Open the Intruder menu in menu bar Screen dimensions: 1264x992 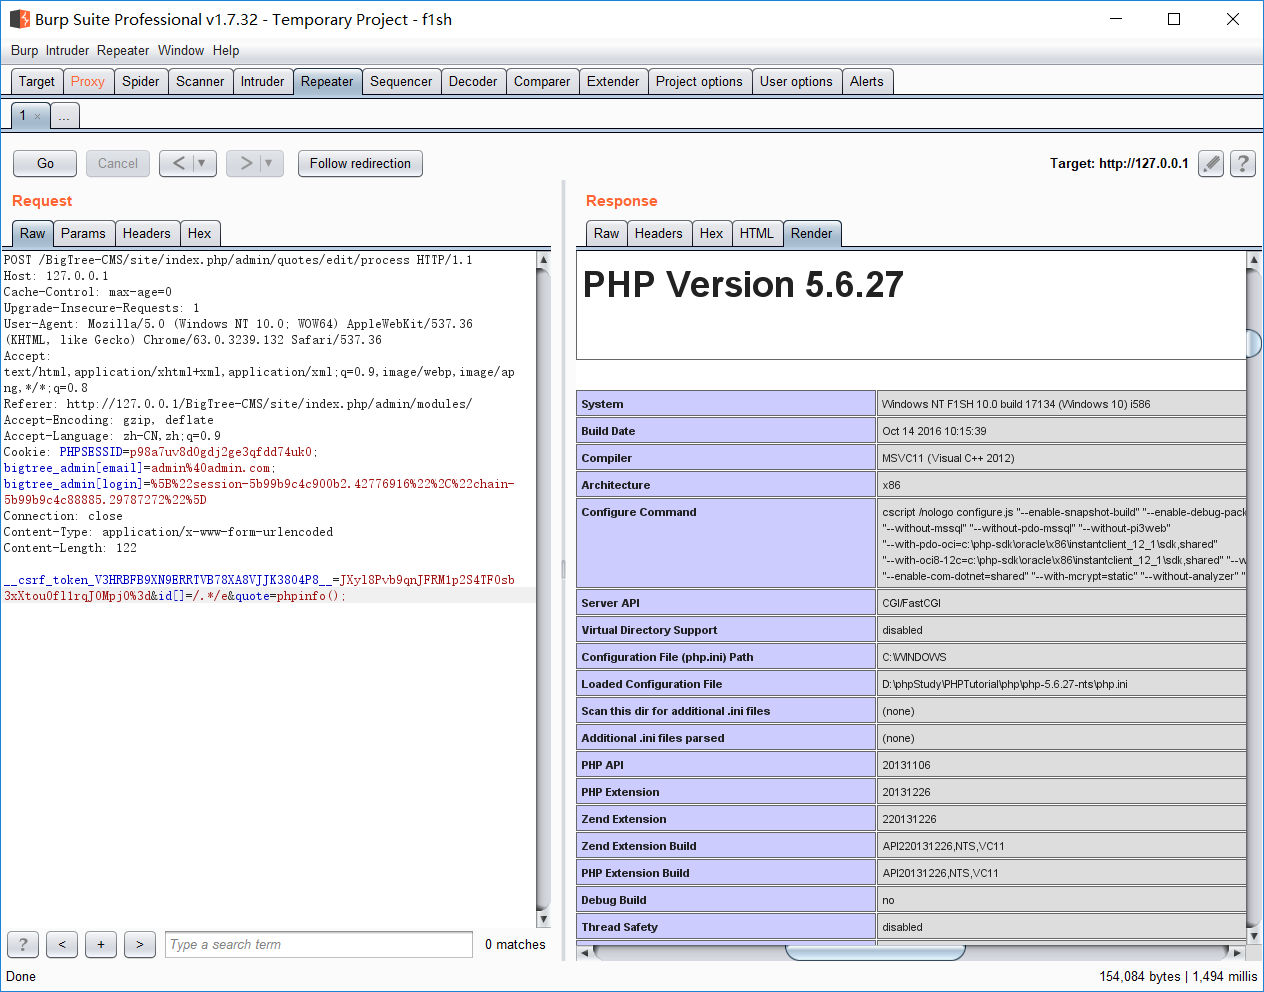coord(67,51)
